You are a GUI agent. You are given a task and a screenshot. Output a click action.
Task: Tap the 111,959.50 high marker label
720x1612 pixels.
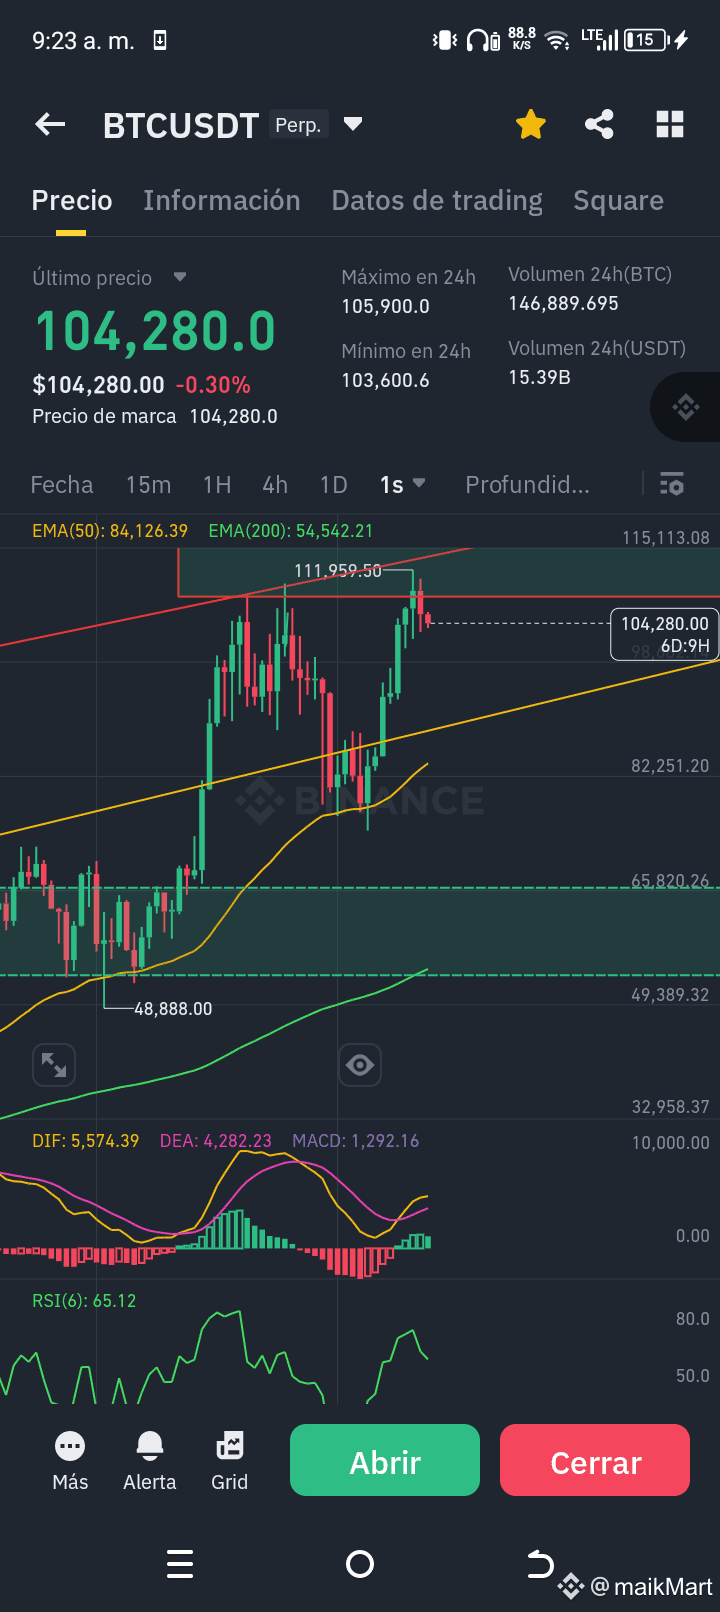[x=338, y=571]
